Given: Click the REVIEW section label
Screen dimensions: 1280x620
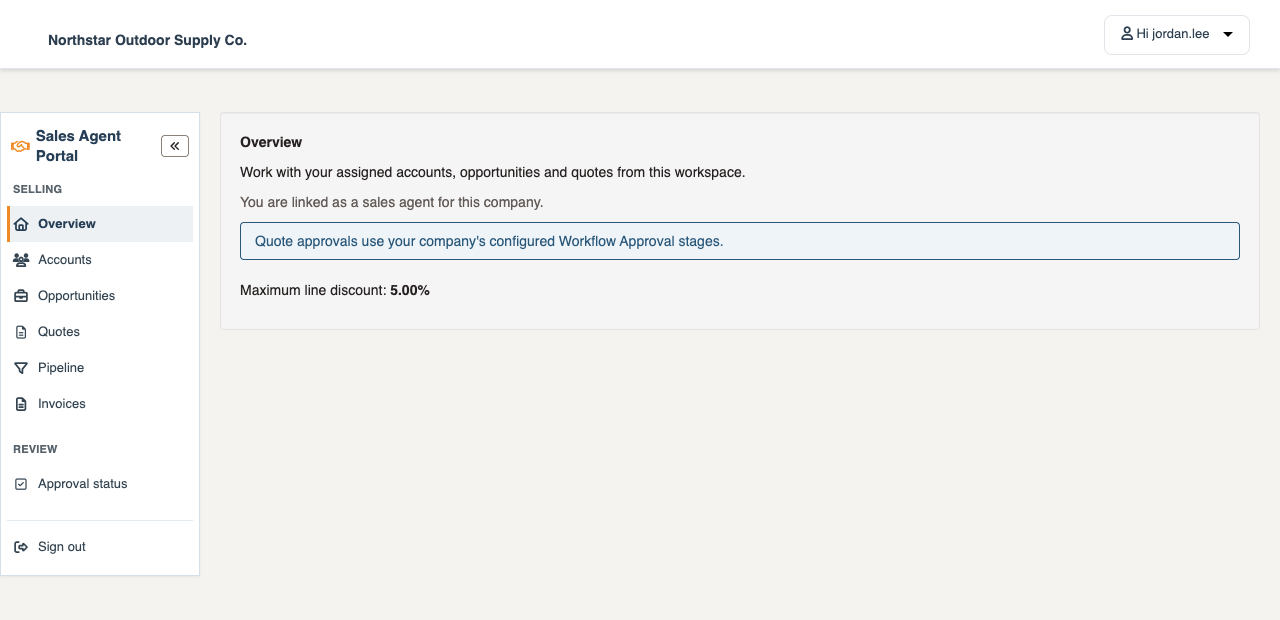Looking at the screenshot, I should point(35,449).
